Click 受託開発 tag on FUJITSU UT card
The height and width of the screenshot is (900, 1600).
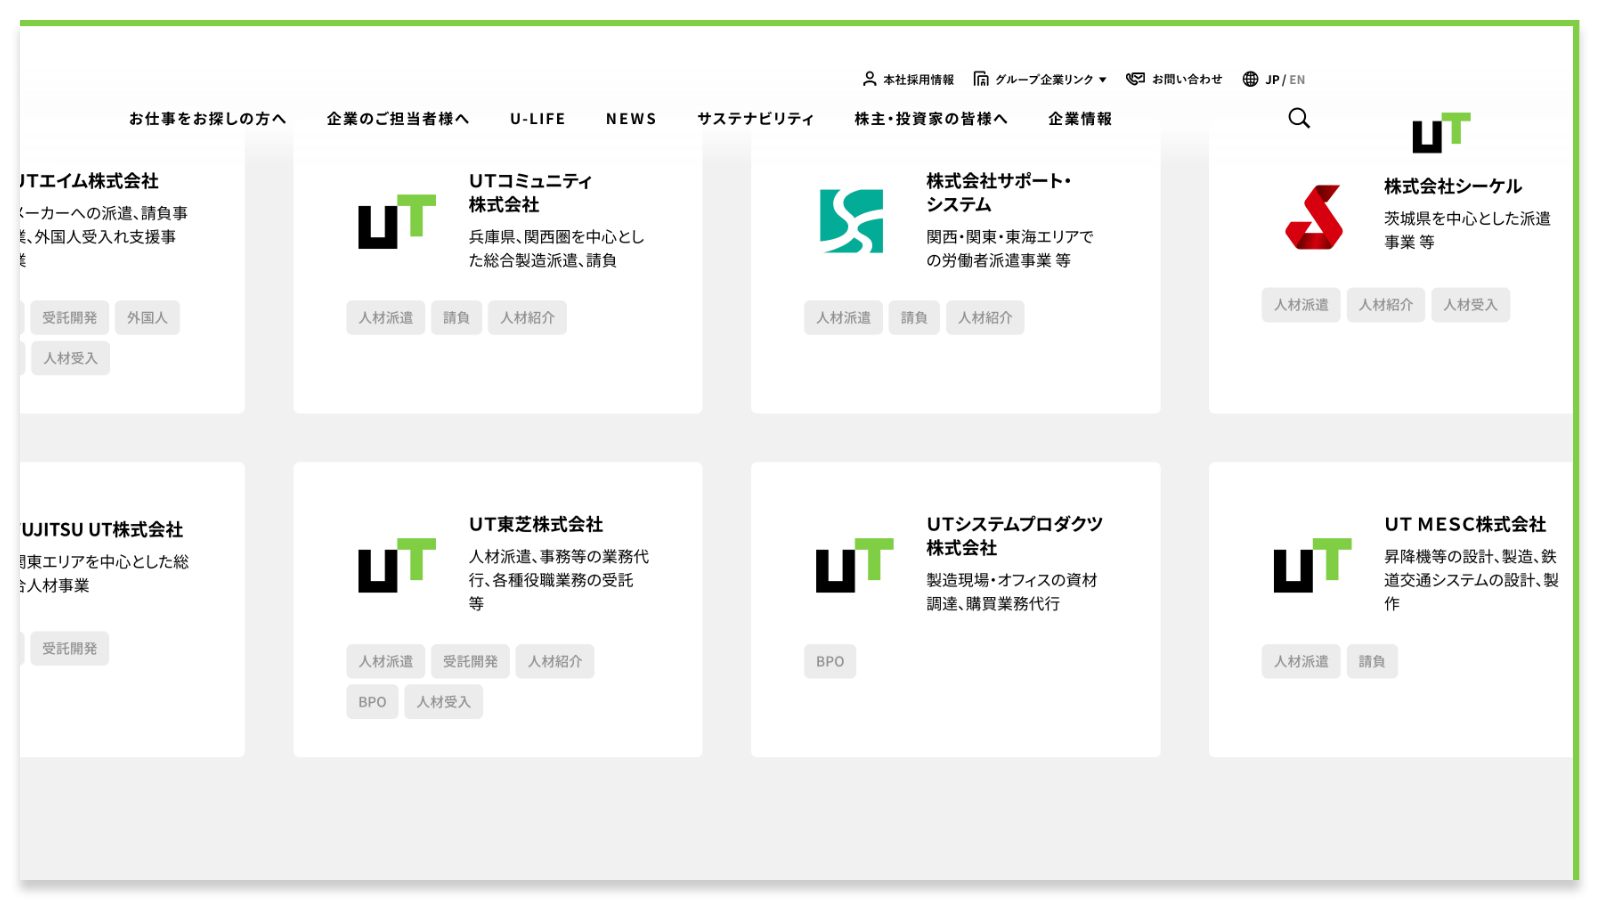point(70,648)
